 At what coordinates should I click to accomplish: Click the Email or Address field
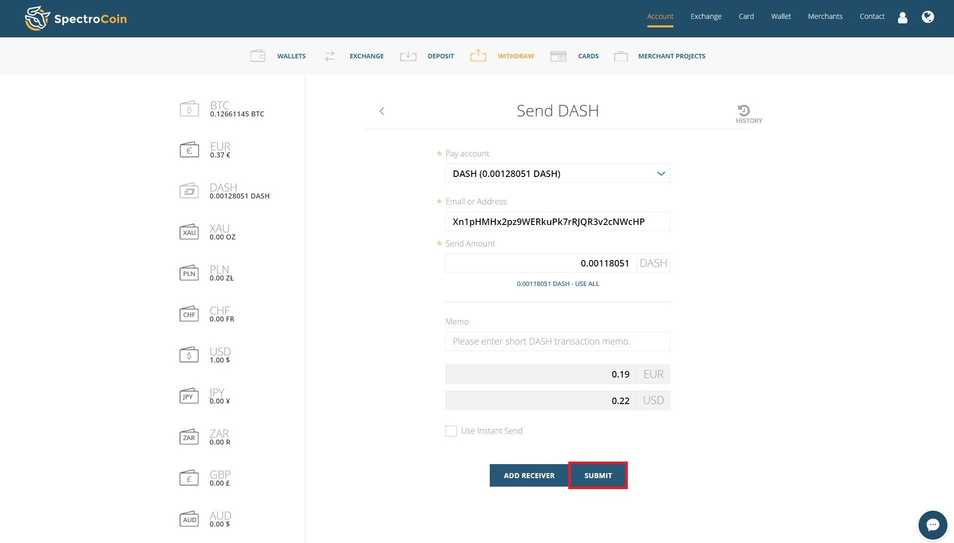click(x=557, y=222)
